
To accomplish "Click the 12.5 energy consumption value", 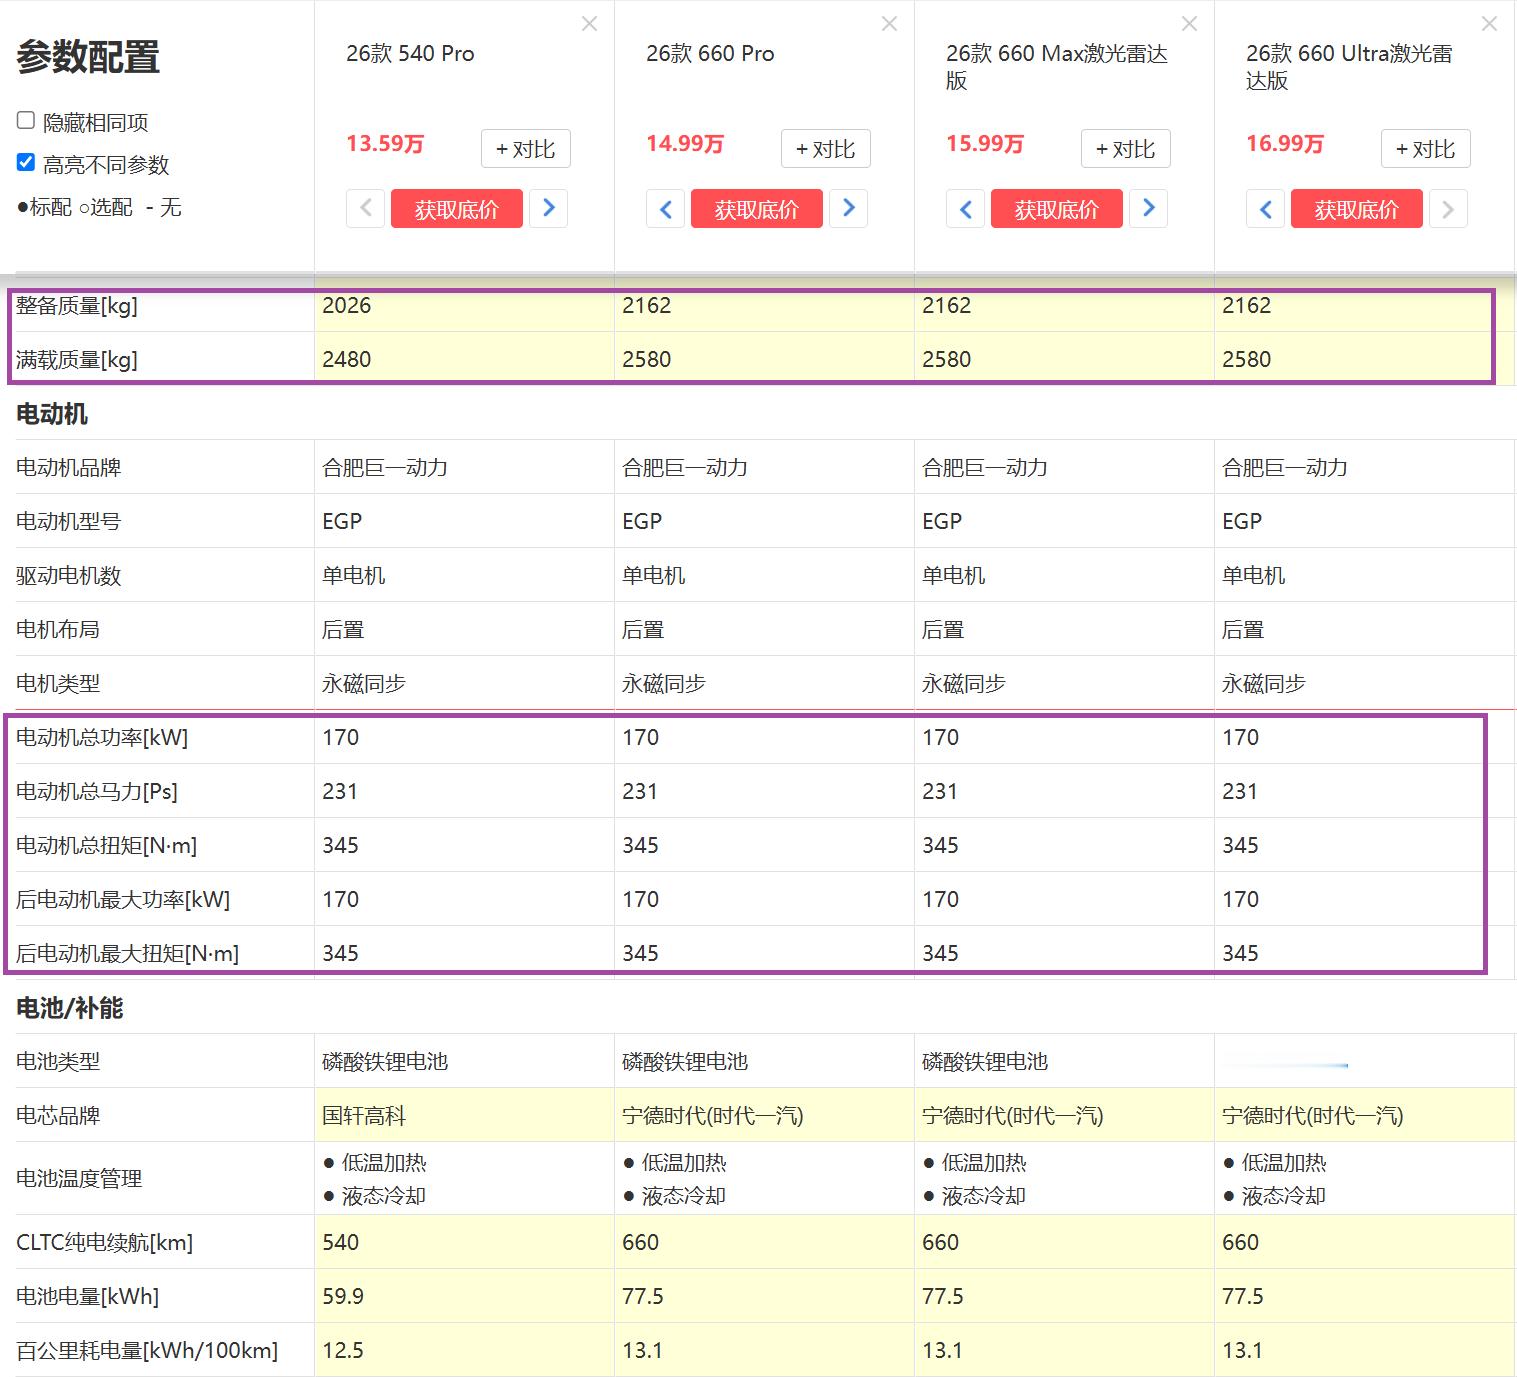I will 343,1351.
